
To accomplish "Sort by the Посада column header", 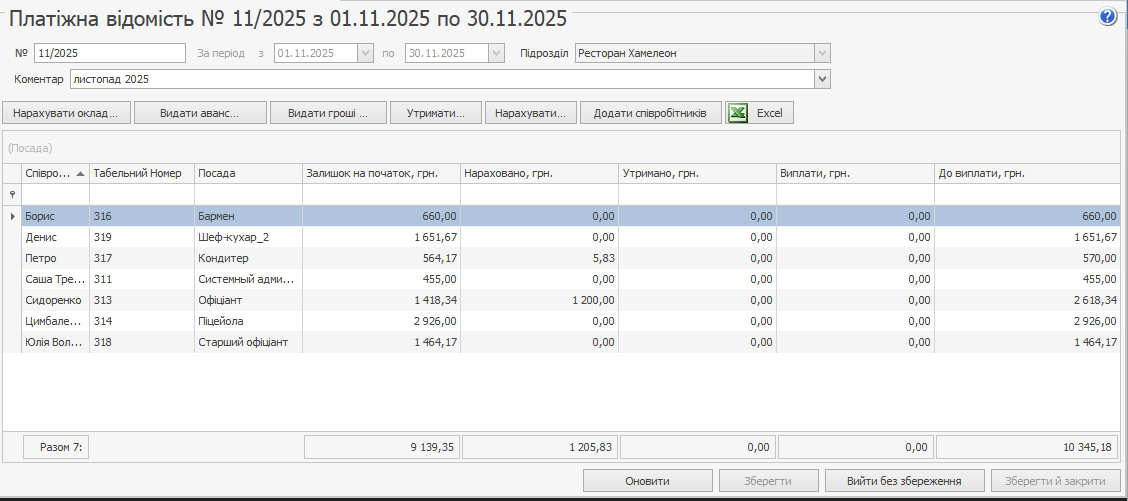I will point(247,174).
